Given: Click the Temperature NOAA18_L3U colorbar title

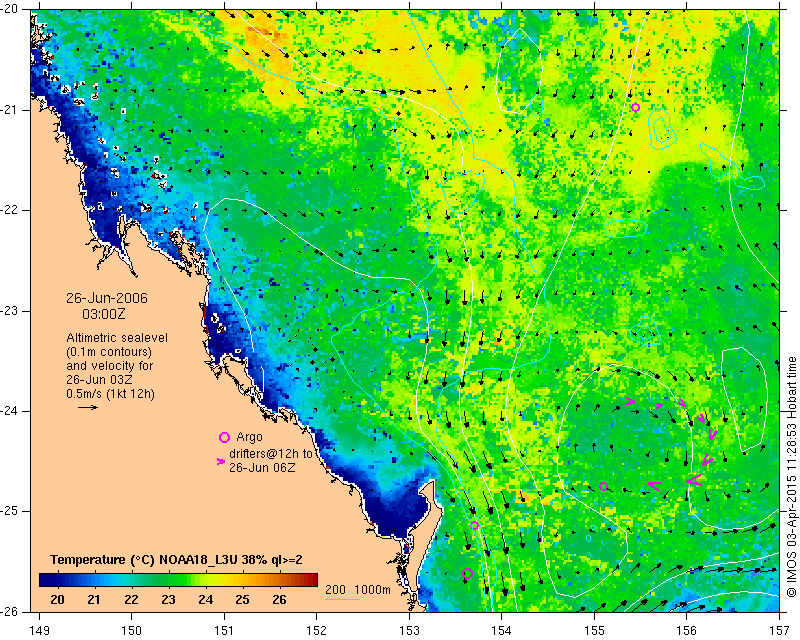Looking at the screenshot, I should coord(176,559).
